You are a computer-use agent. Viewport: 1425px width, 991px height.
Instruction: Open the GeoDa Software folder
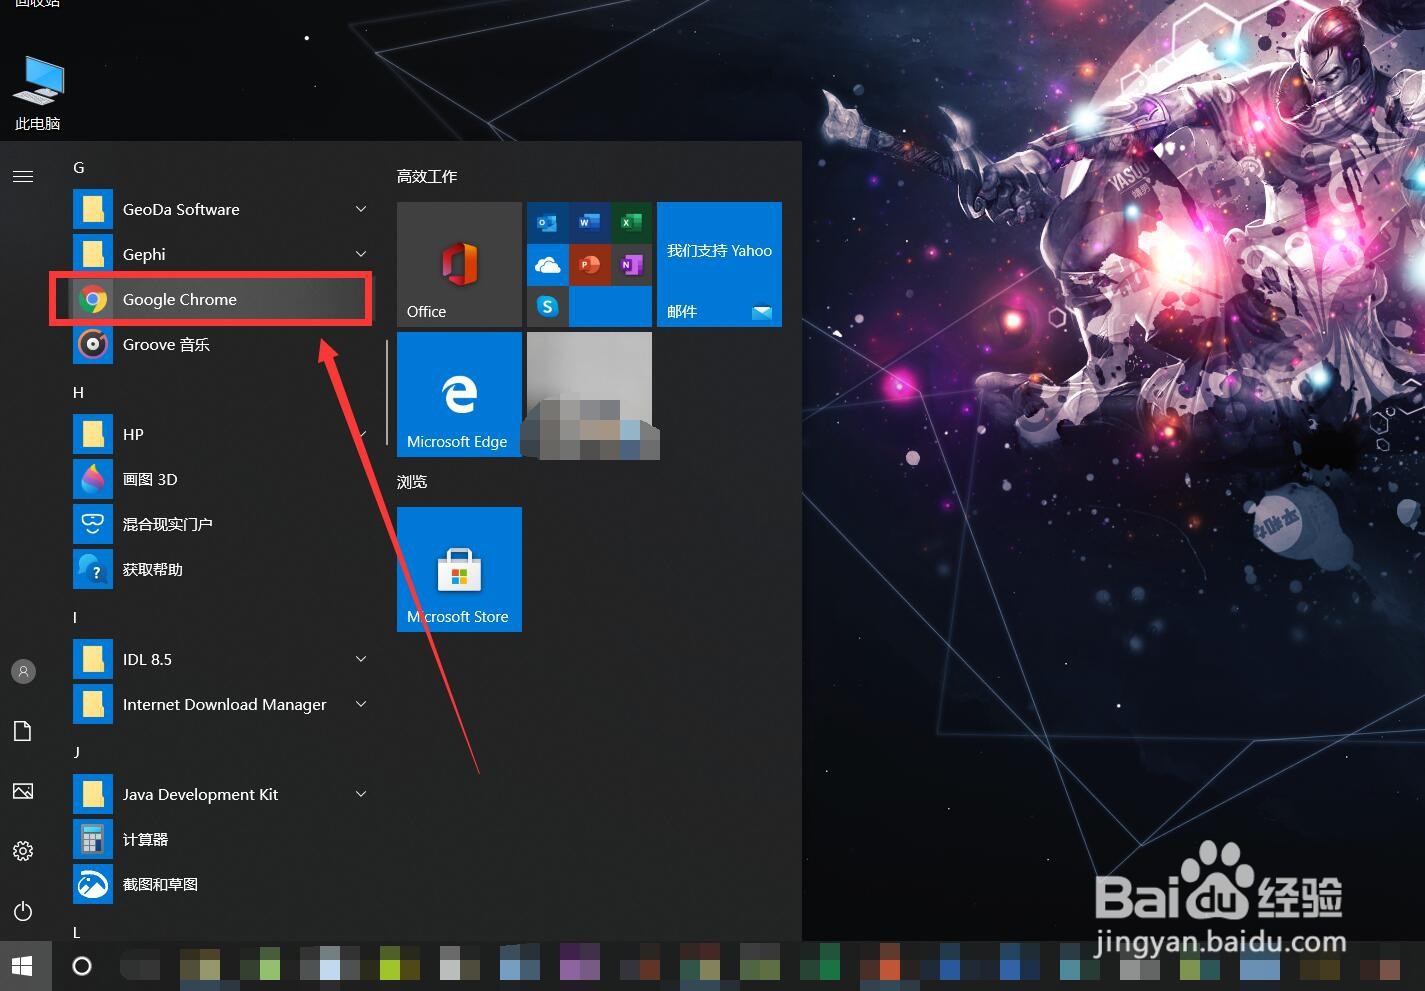pos(220,209)
